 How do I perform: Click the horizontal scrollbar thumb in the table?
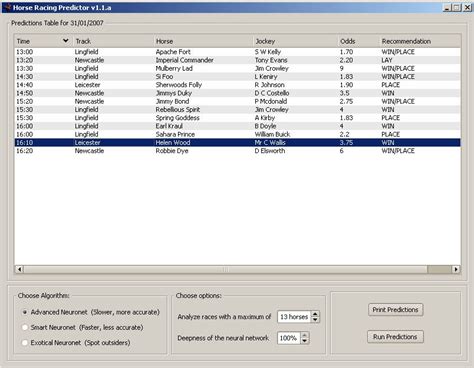coord(226,269)
